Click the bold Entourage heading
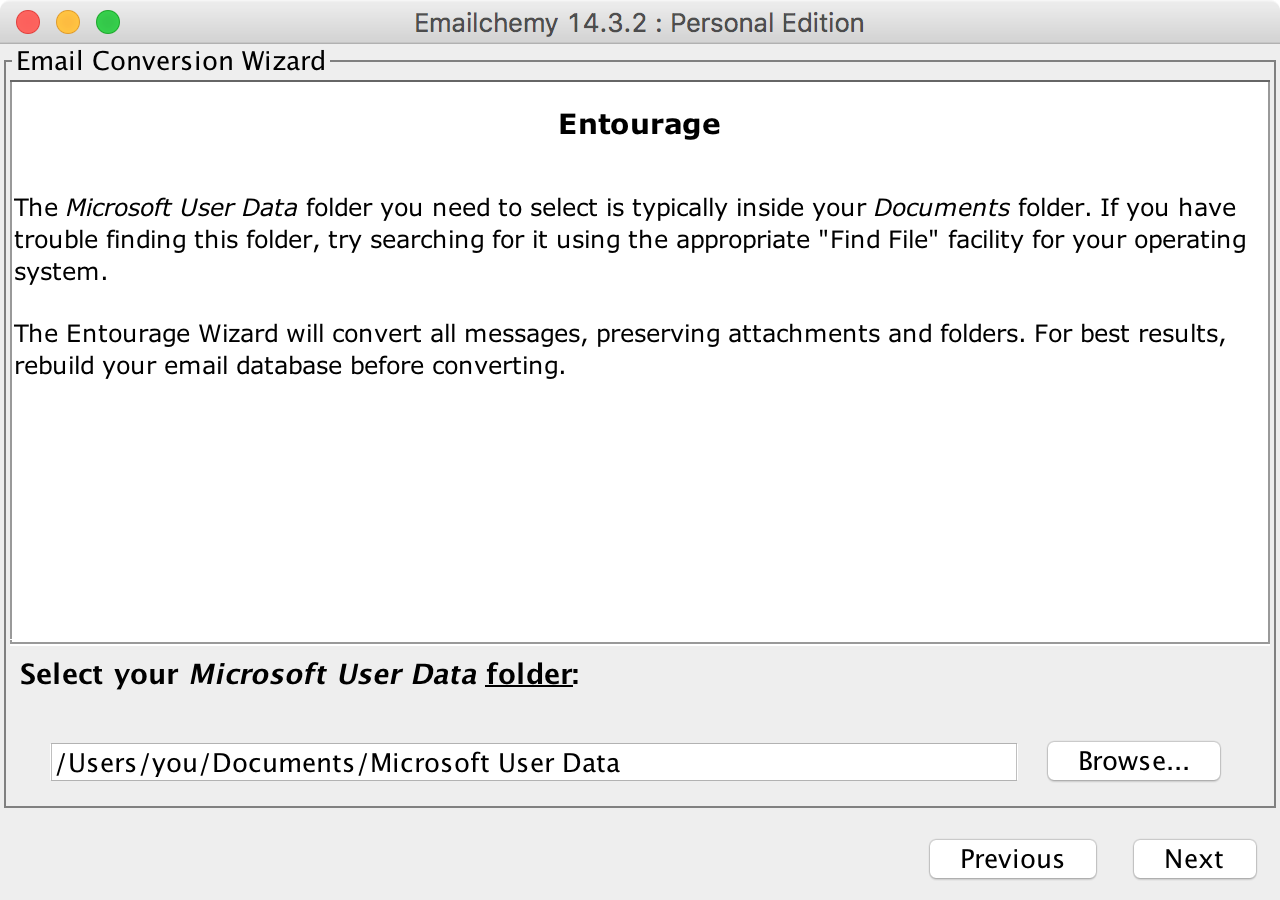Viewport: 1280px width, 900px height. click(639, 124)
